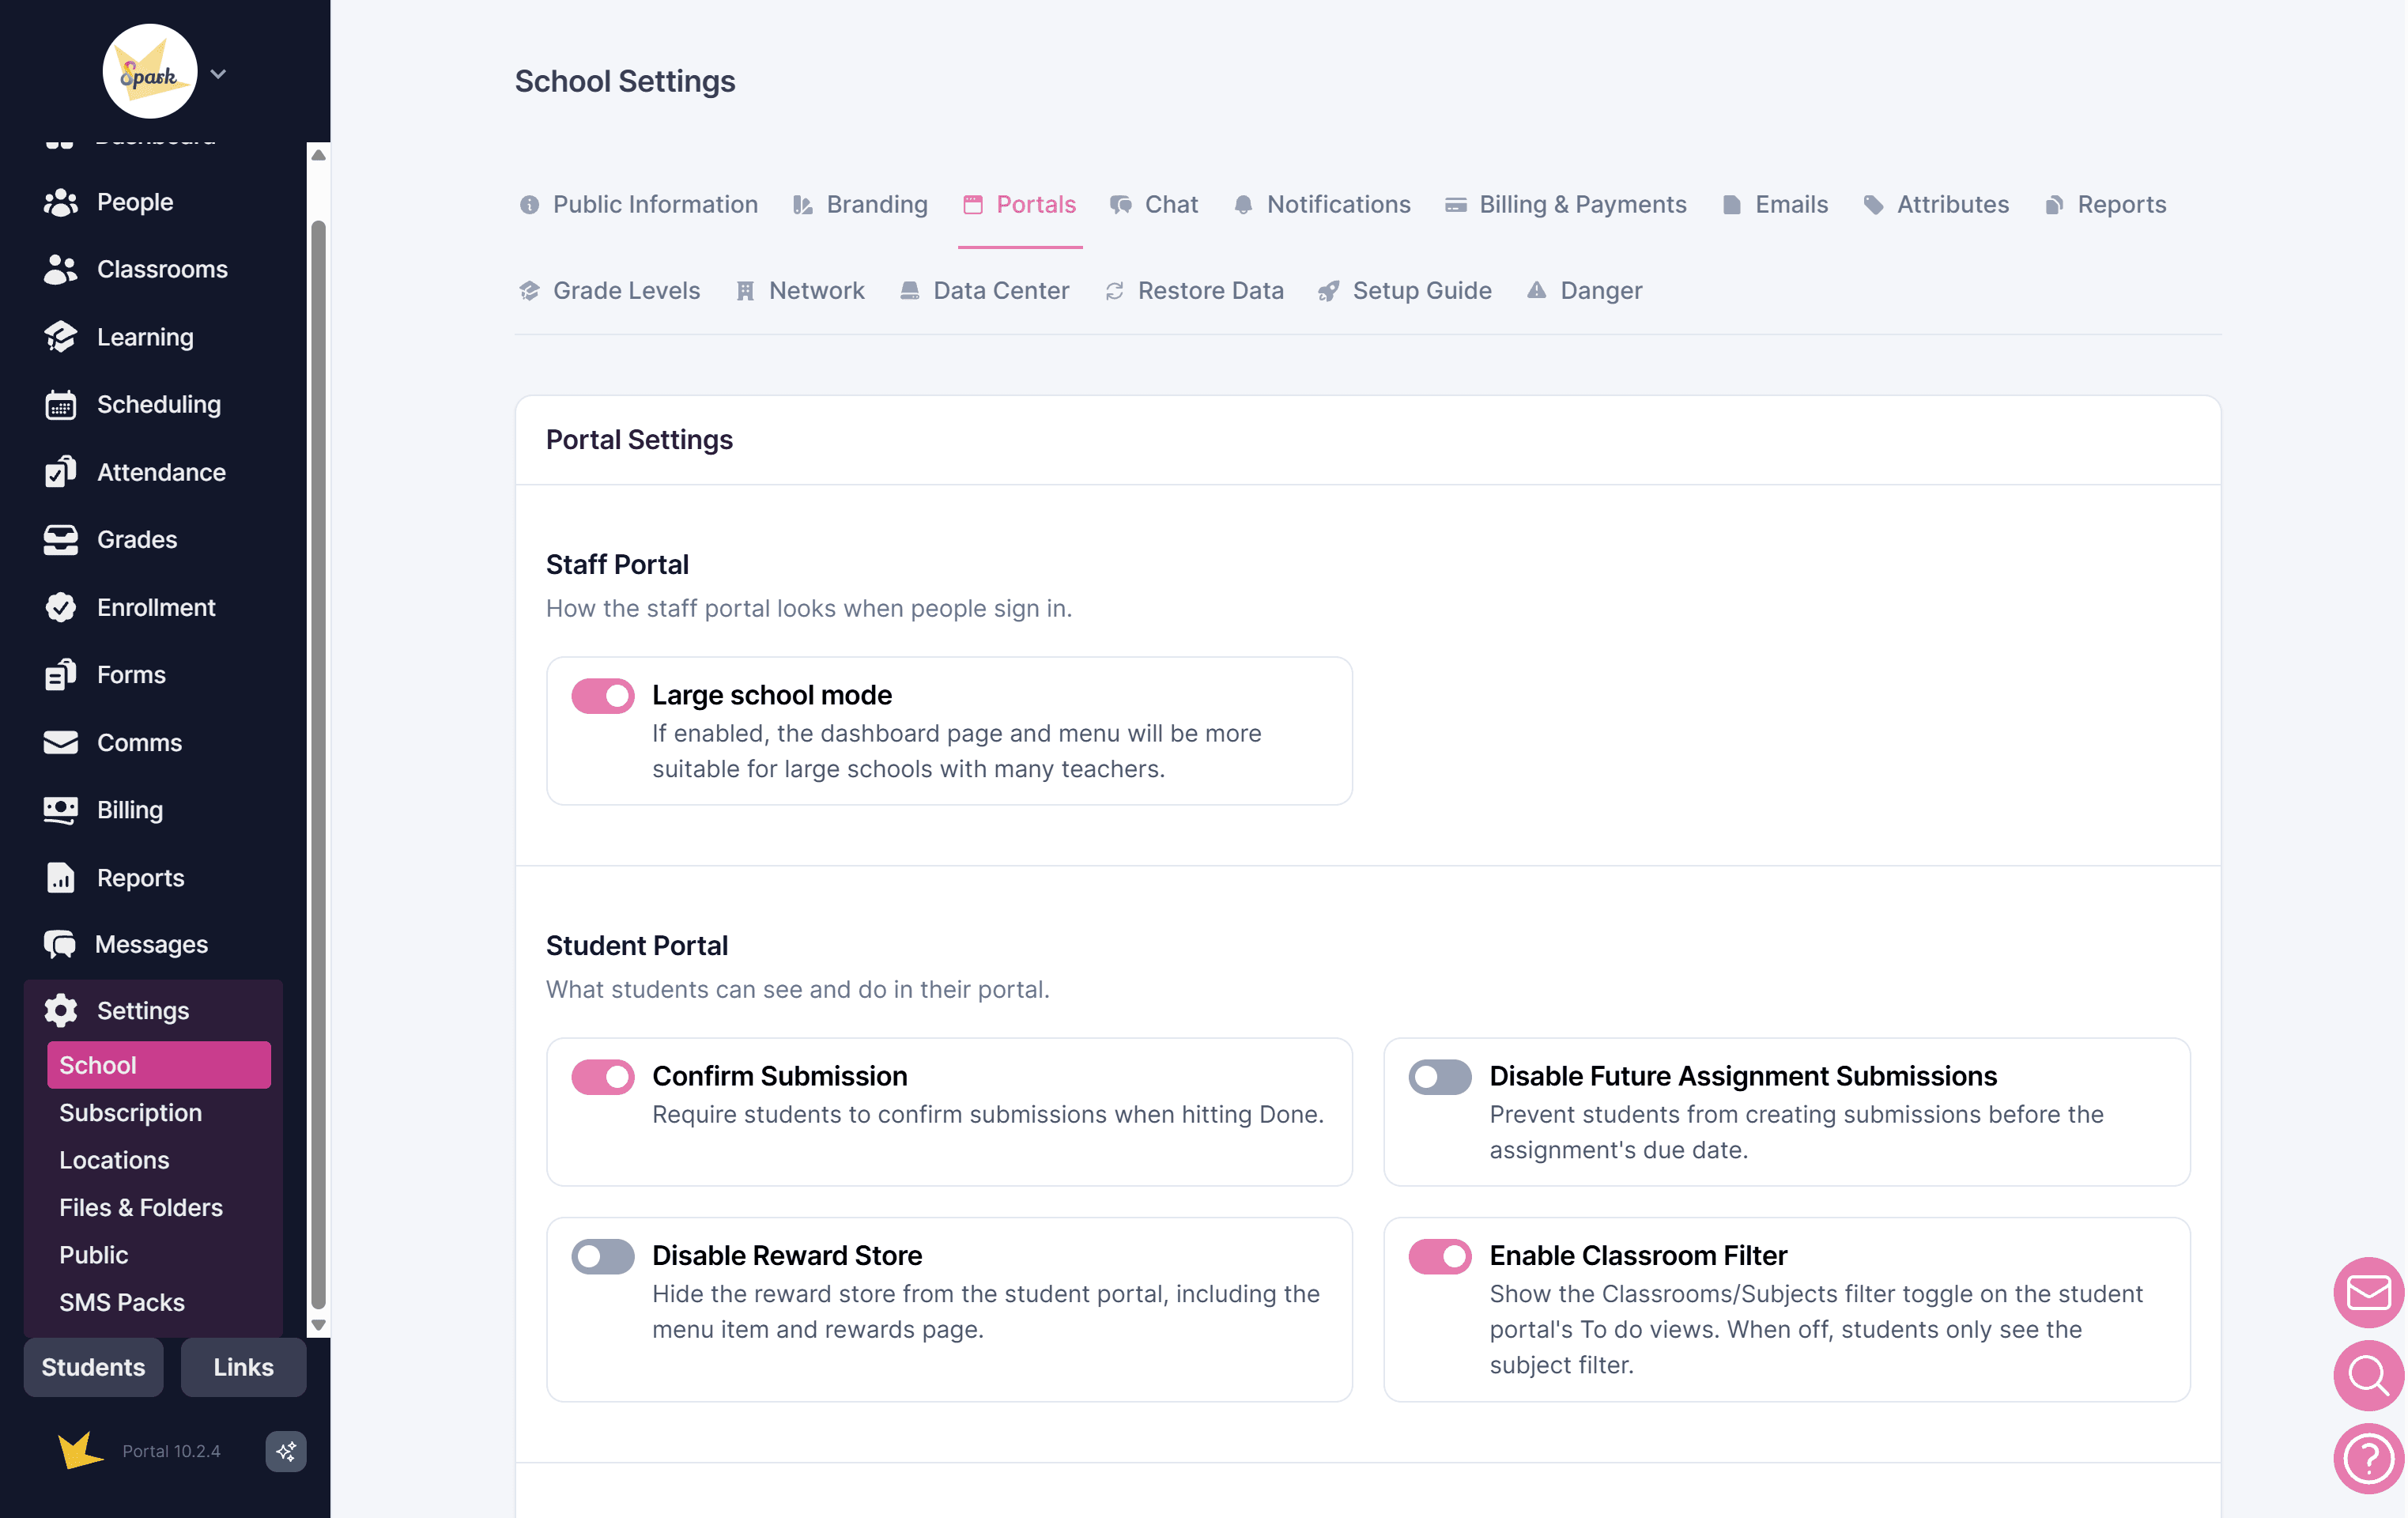
Task: Open the Restore Data tab
Action: 1194,291
